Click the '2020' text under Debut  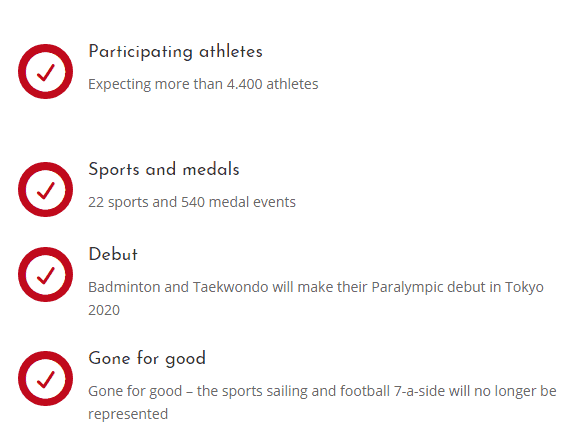(x=104, y=310)
